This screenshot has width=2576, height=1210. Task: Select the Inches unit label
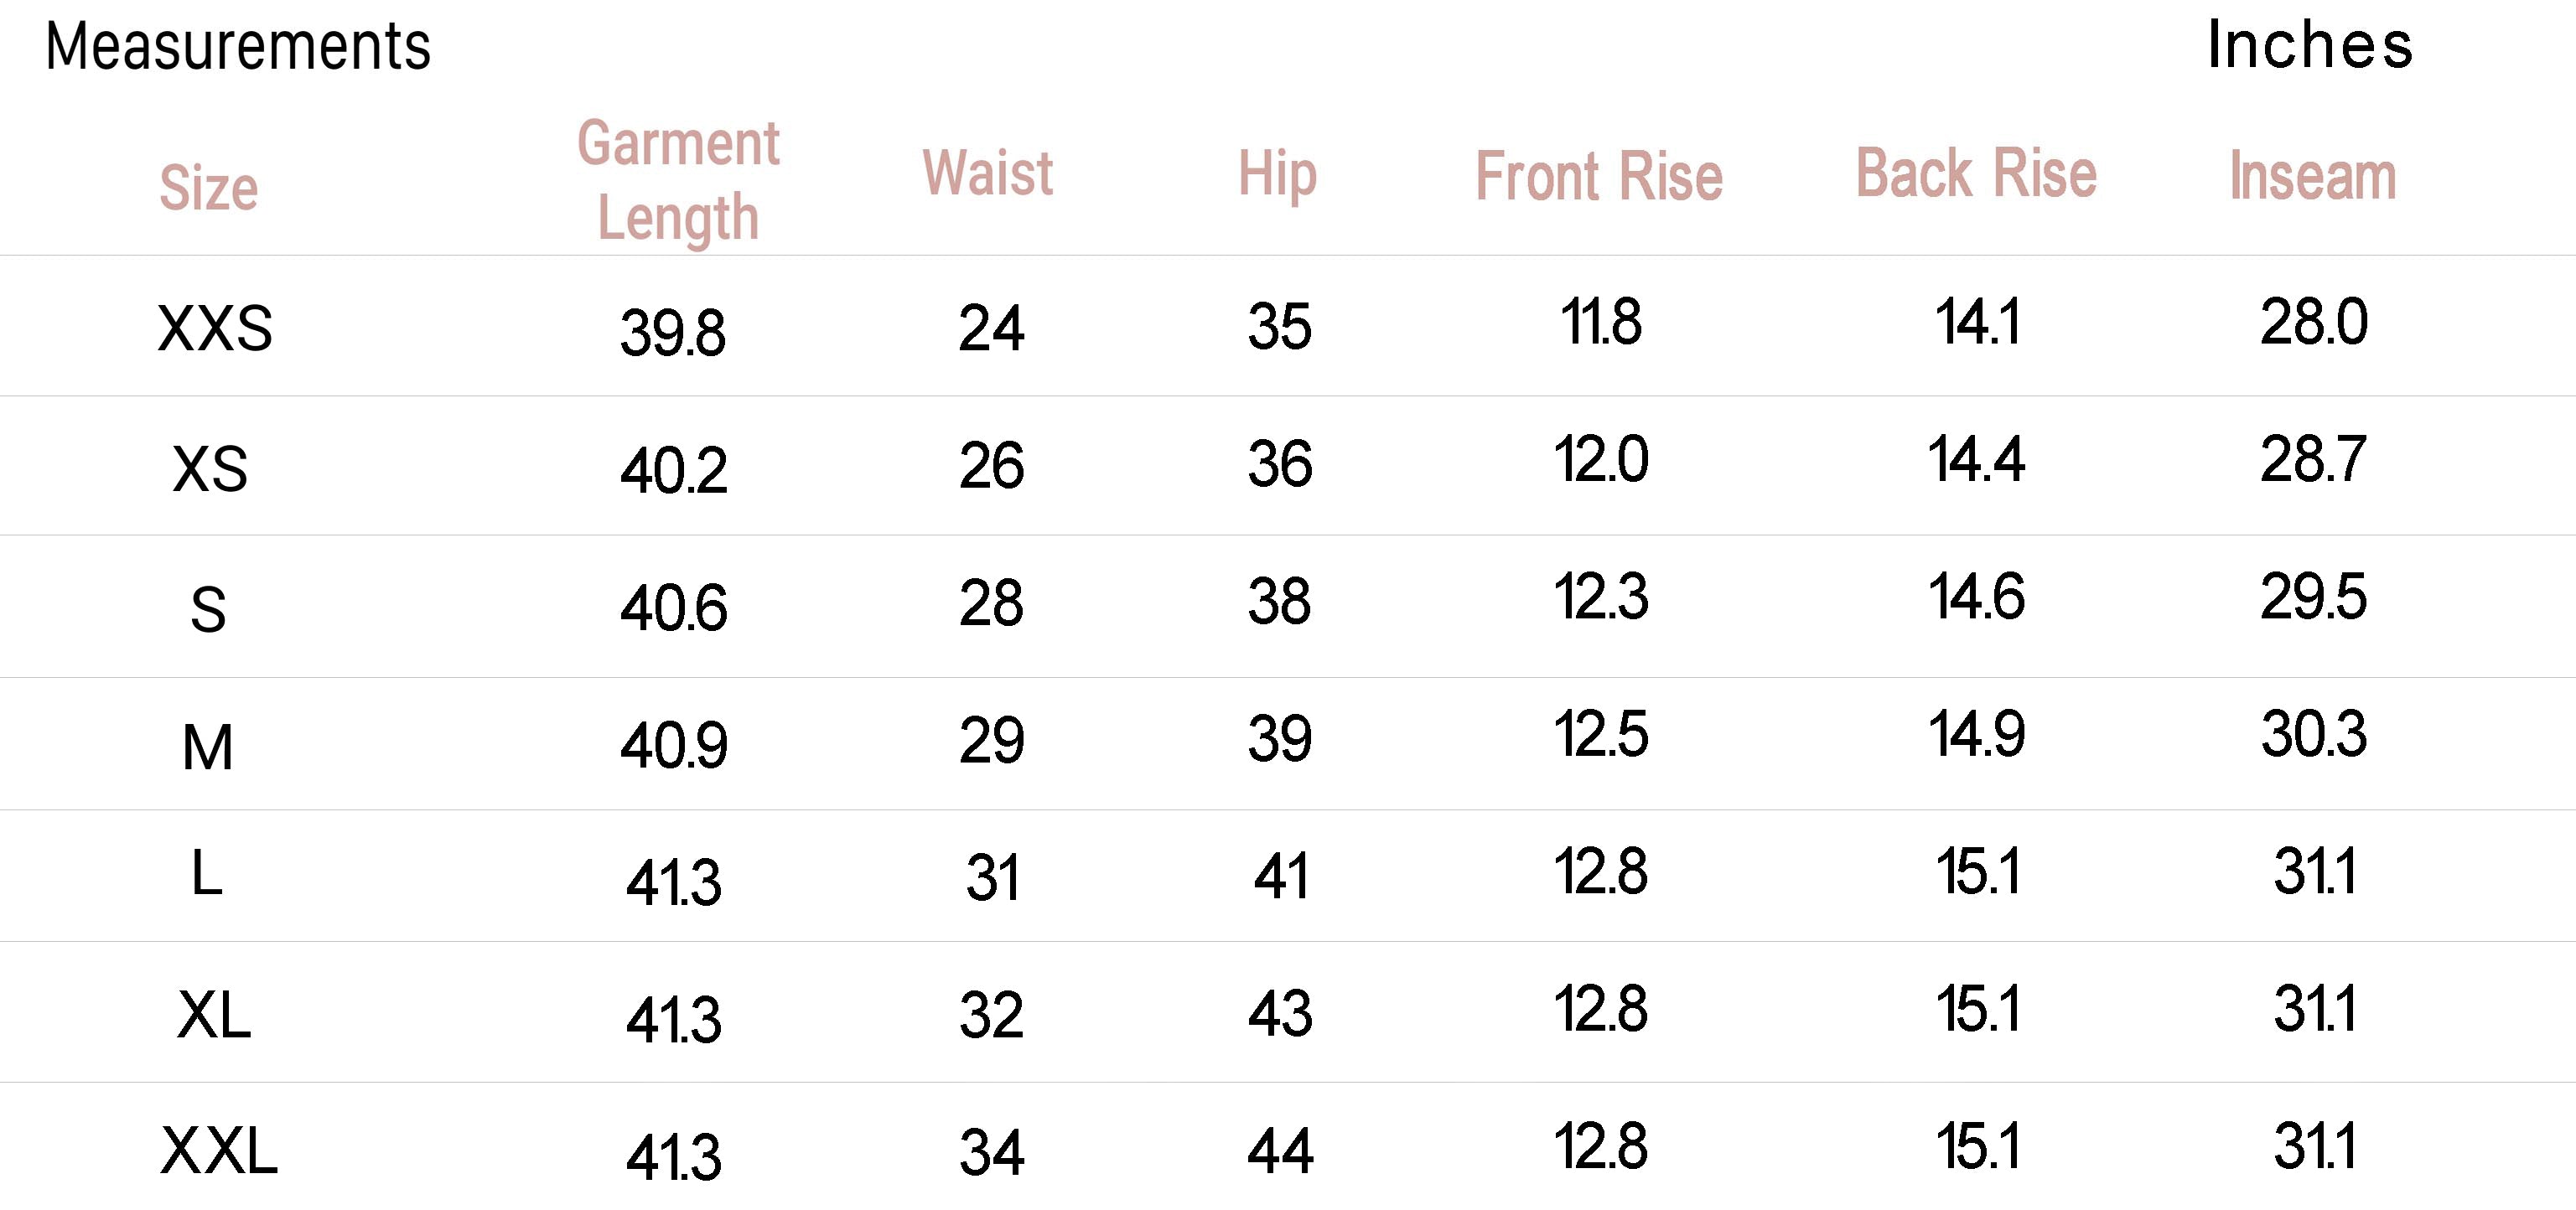[2310, 45]
